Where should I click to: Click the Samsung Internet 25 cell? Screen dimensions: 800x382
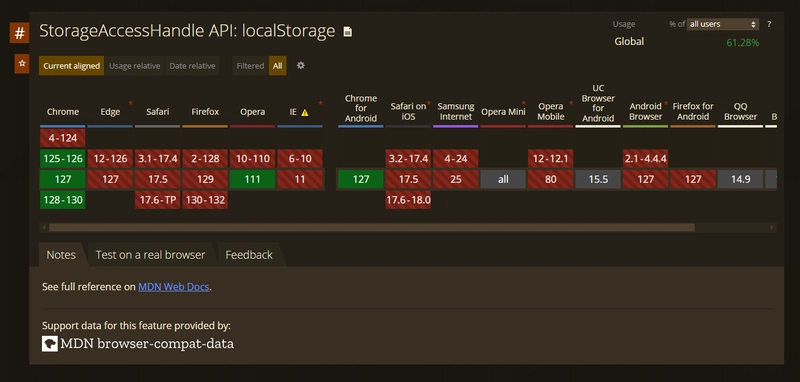point(456,180)
